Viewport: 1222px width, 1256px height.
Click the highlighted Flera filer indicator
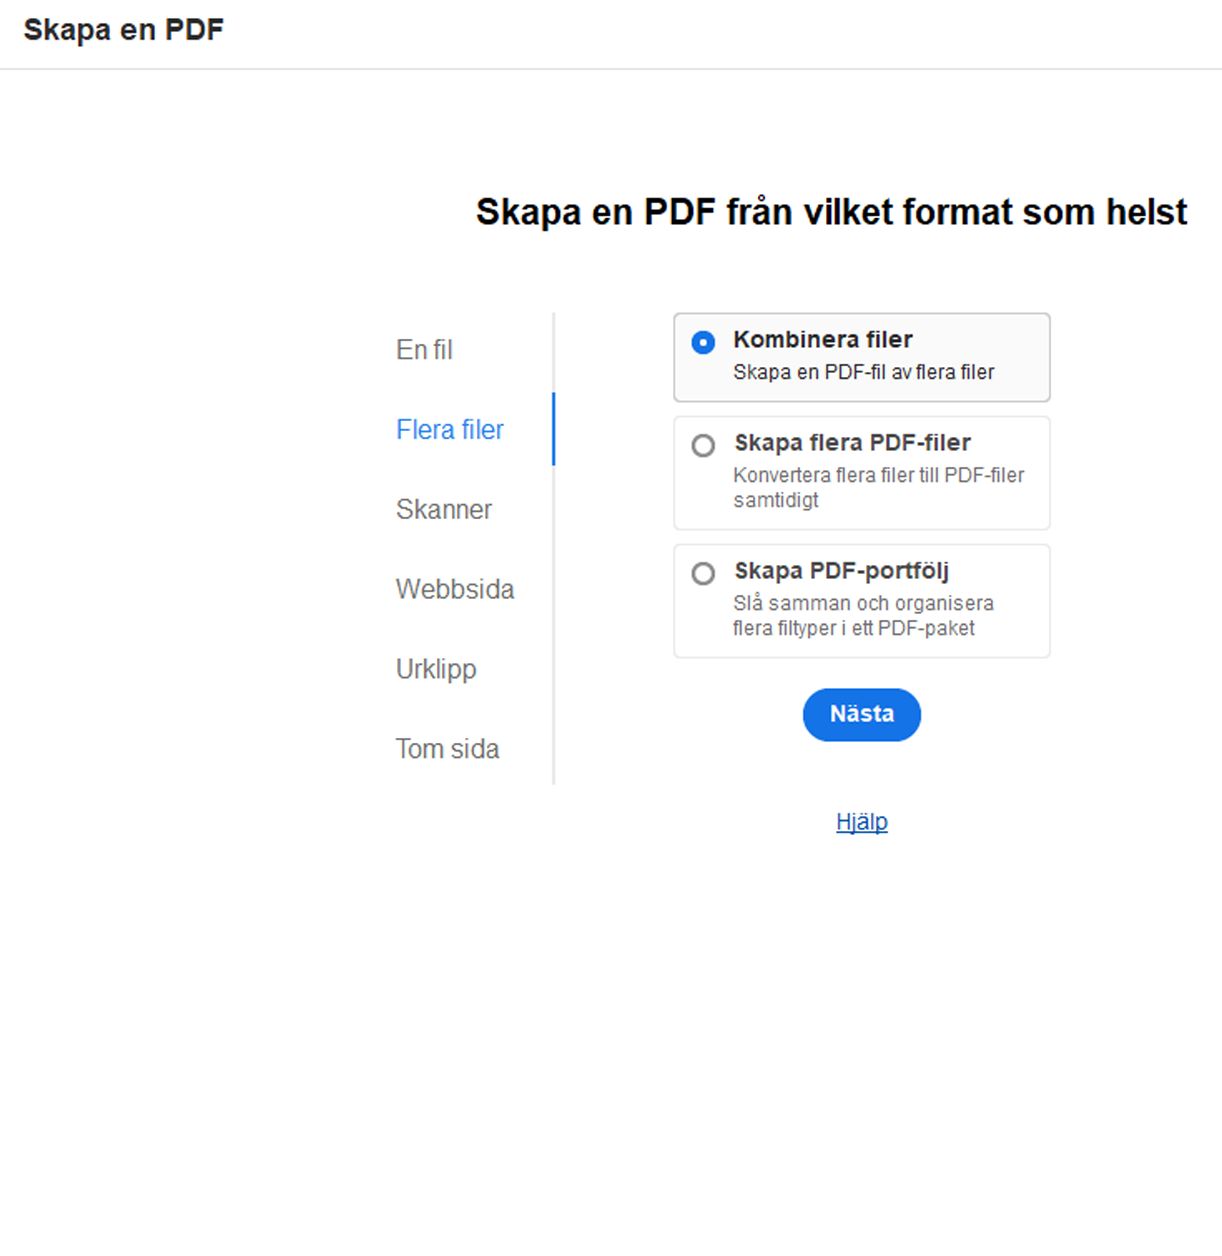553,429
